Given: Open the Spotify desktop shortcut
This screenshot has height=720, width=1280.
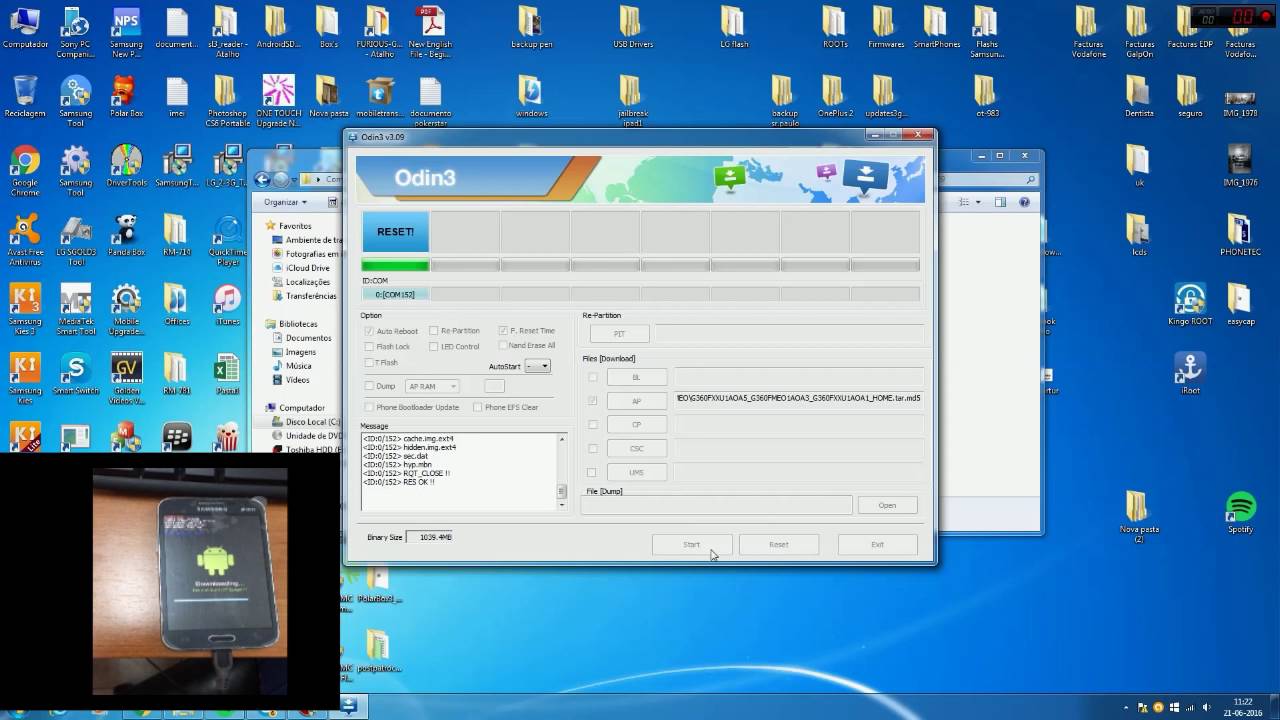Looking at the screenshot, I should pos(1240,513).
